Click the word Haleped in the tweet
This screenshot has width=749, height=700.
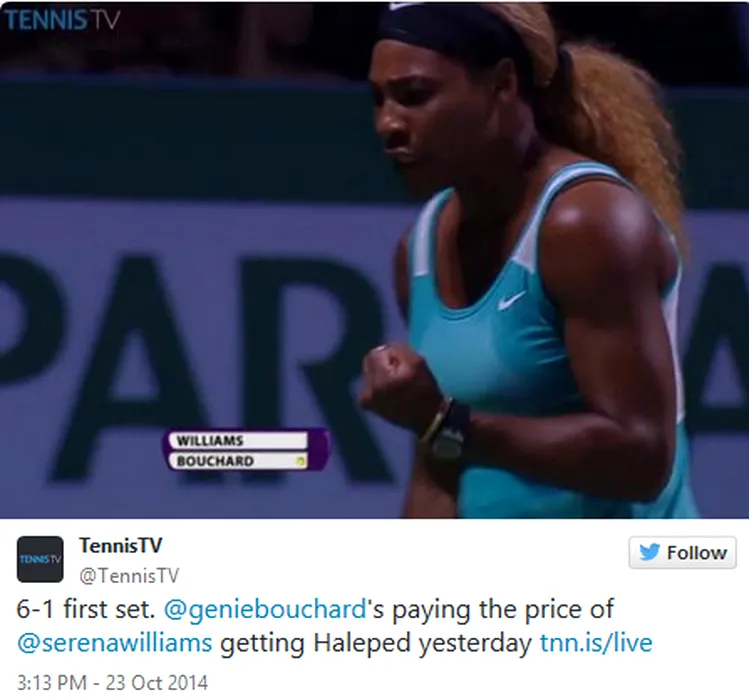(362, 643)
